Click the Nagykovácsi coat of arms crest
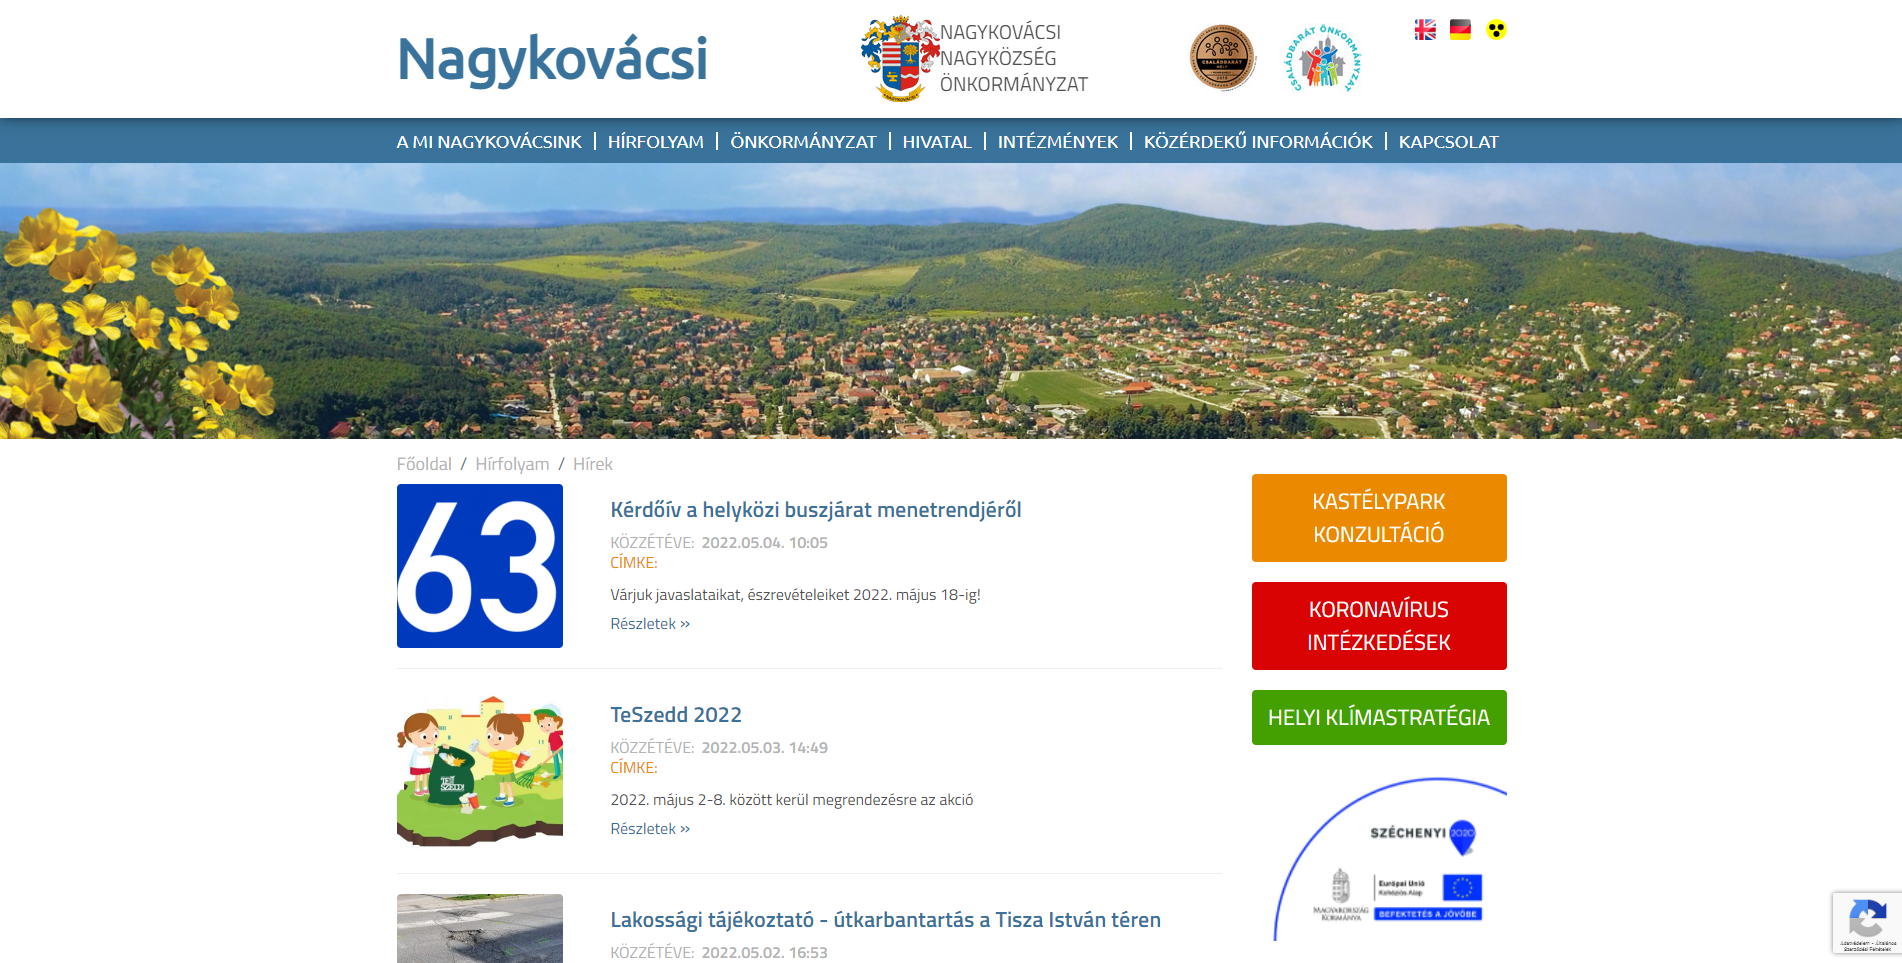 [x=899, y=59]
